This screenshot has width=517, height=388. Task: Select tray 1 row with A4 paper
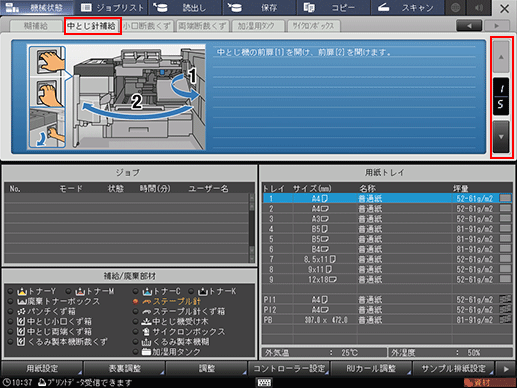pos(387,199)
